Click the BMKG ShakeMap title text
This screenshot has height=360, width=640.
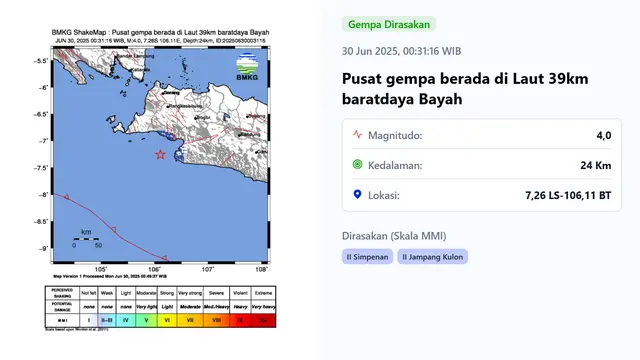pos(160,32)
